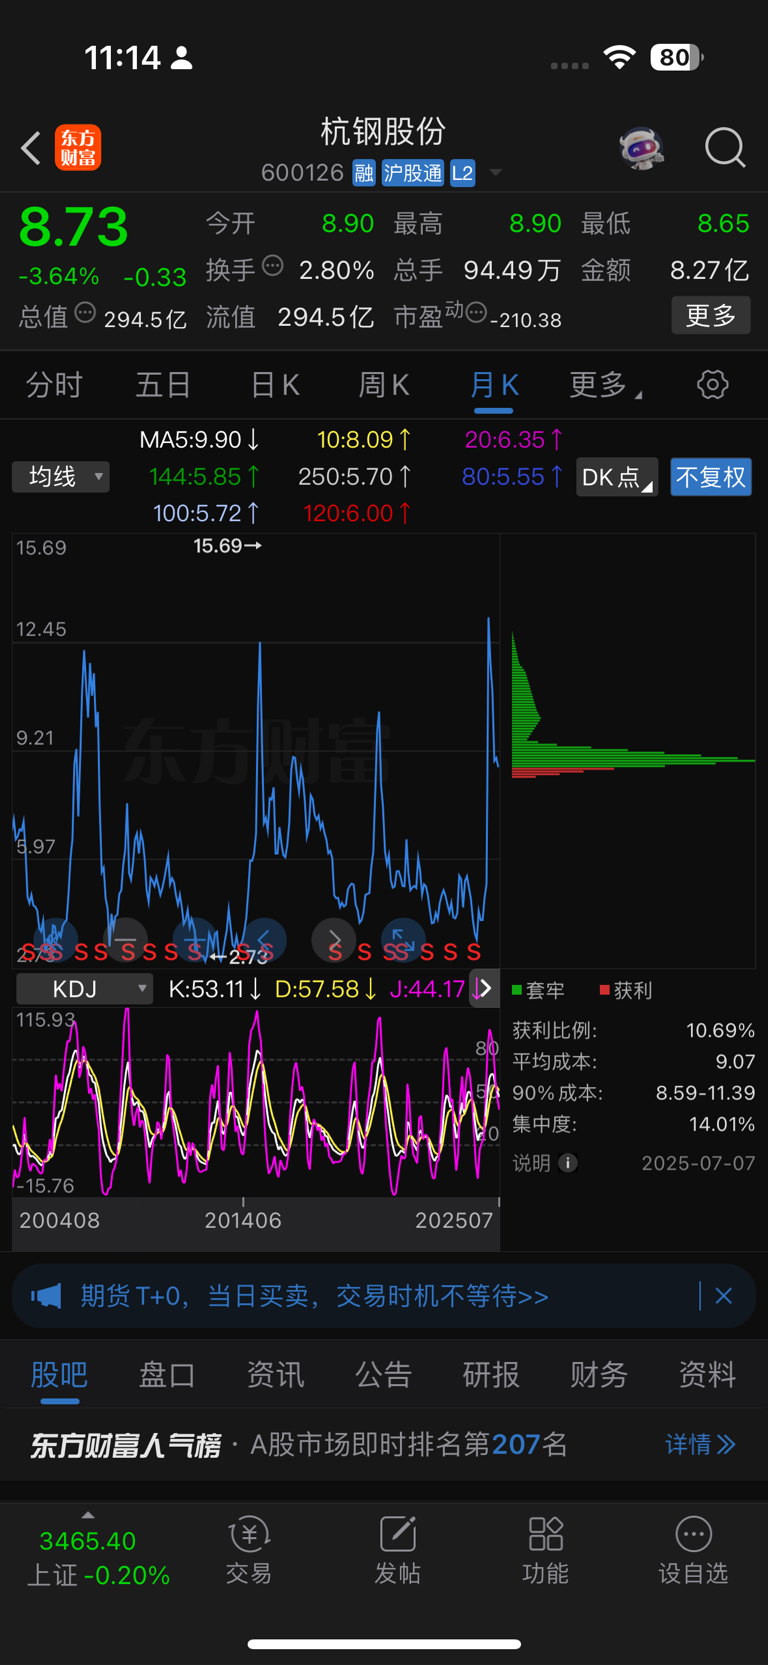Expand the 更多 chart period menu

[604, 385]
